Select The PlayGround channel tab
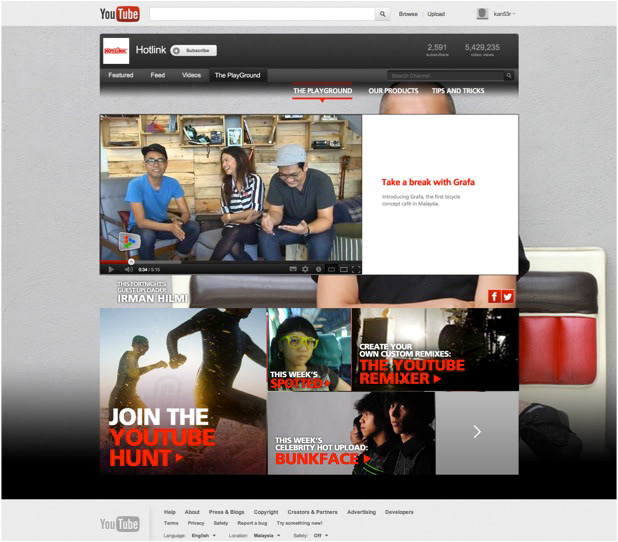 pyautogui.click(x=237, y=75)
